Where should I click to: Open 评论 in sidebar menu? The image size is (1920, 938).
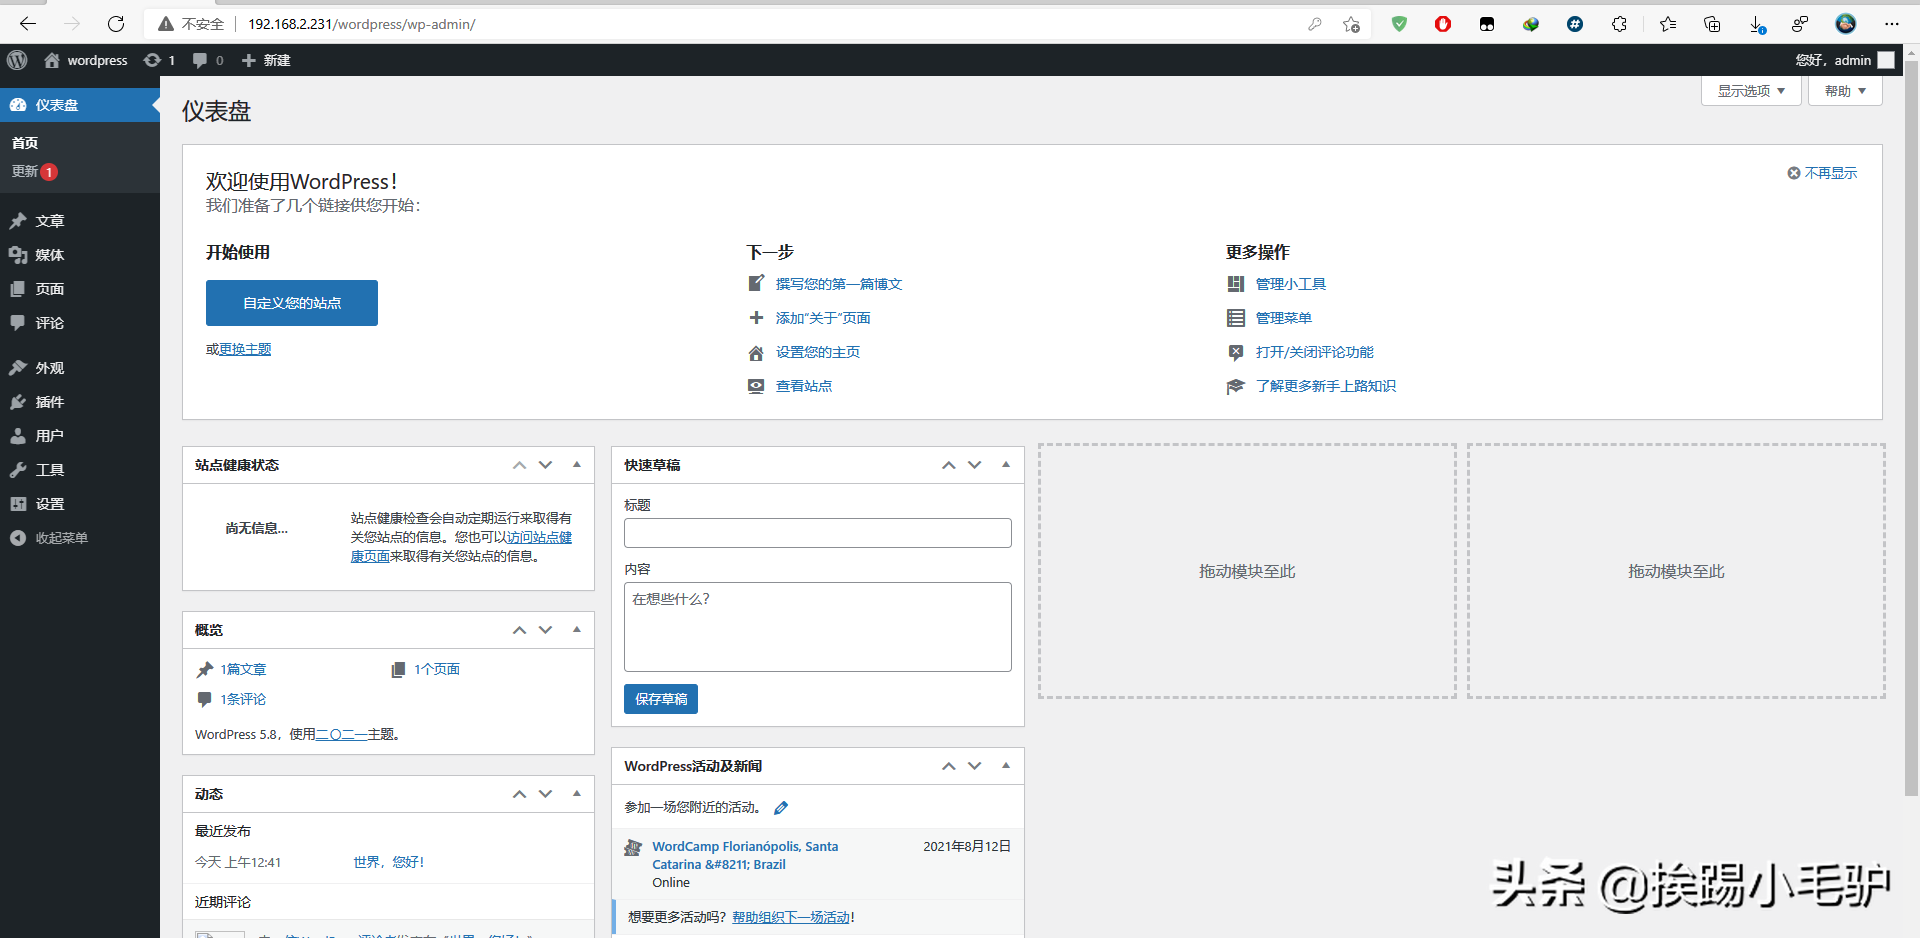(80, 323)
